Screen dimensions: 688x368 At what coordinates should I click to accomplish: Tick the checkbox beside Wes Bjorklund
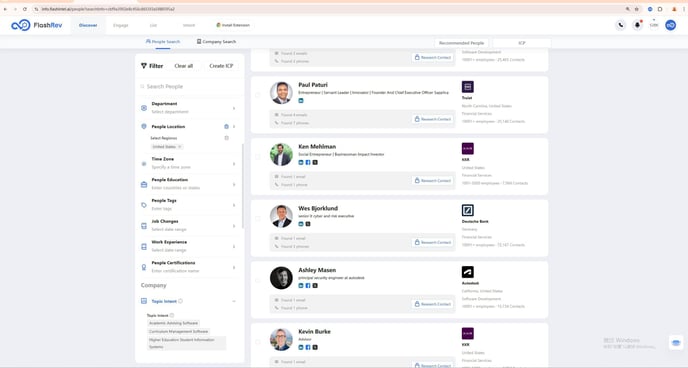pos(258,218)
